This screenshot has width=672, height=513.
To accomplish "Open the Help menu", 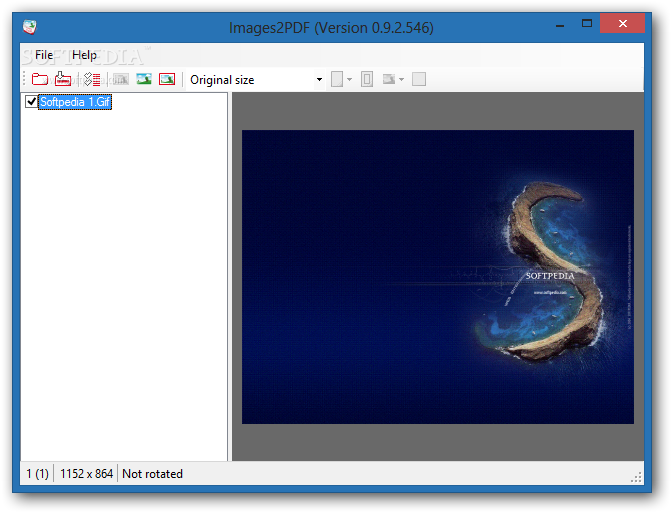I will (84, 55).
